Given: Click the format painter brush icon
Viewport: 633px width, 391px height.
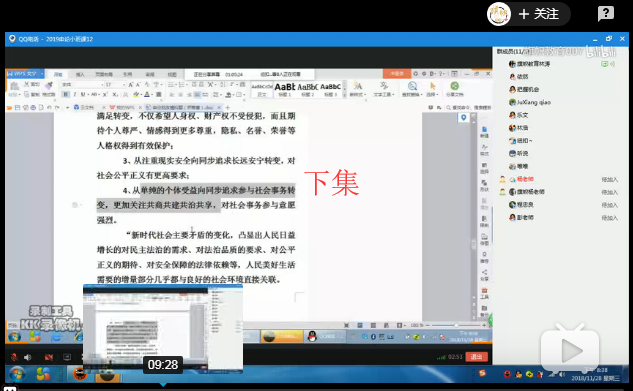Looking at the screenshot, I should tap(49, 86).
